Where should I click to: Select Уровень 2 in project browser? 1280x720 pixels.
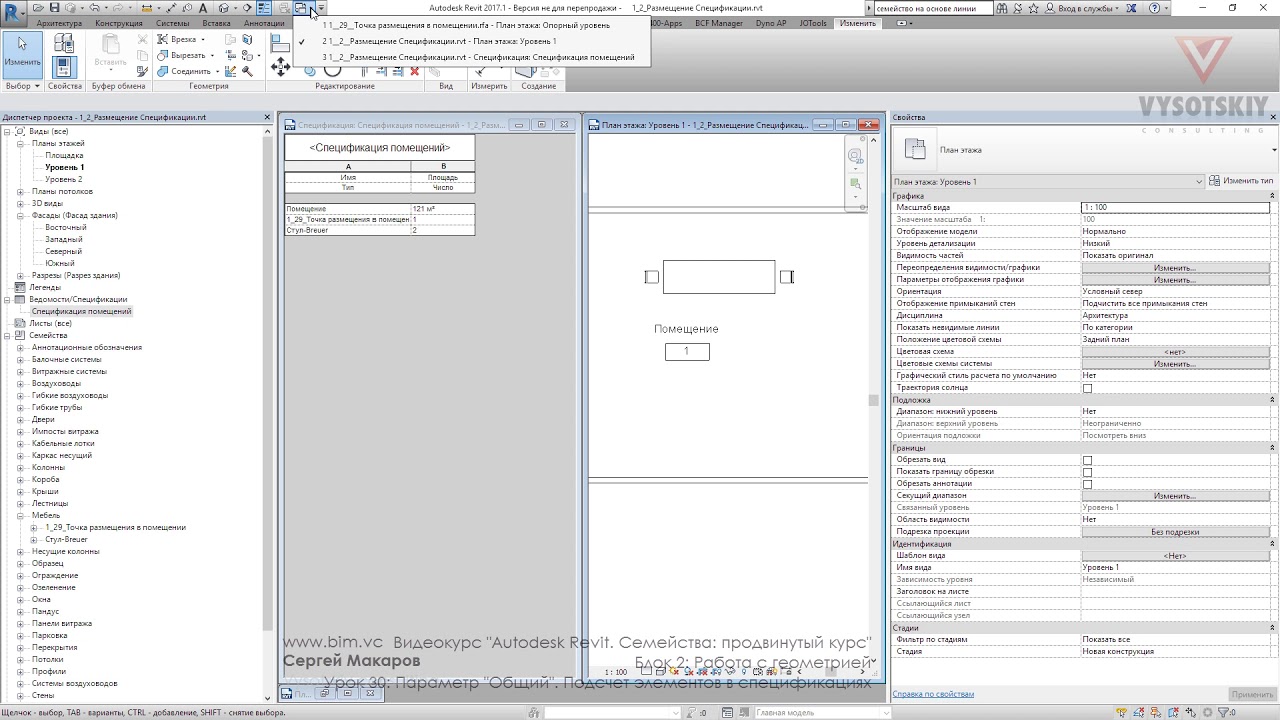[64, 180]
